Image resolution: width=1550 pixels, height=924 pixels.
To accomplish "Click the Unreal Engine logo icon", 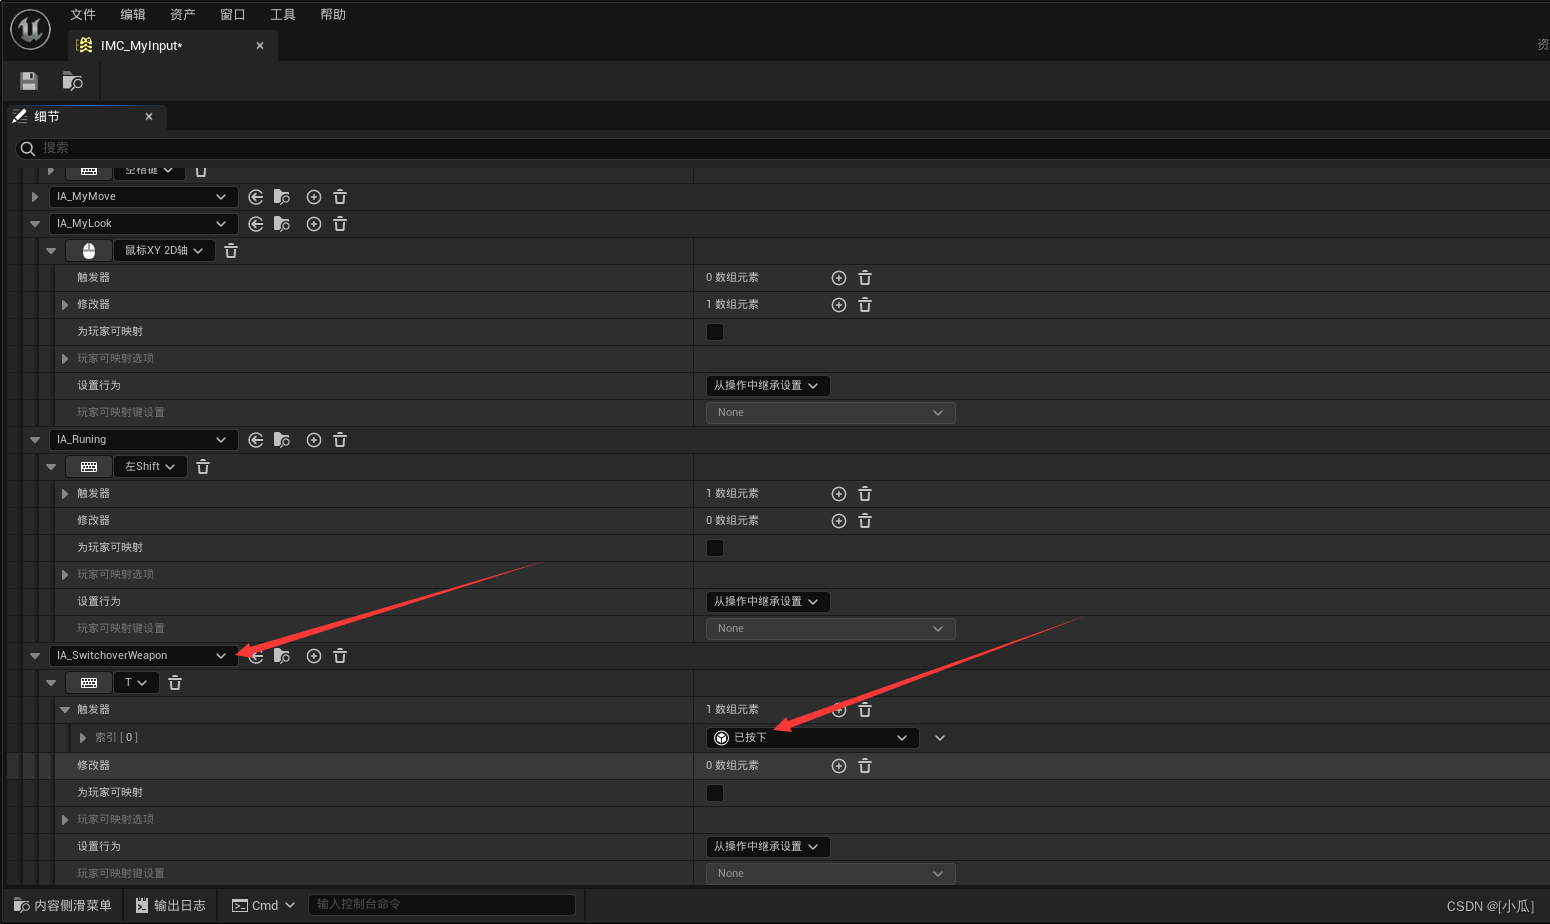I will tap(30, 29).
